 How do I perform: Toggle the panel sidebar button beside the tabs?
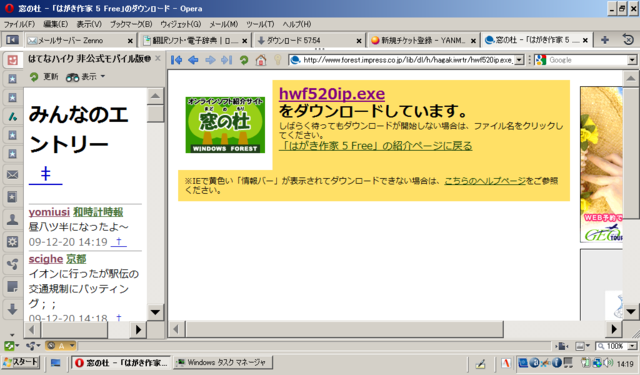pyautogui.click(x=12, y=40)
